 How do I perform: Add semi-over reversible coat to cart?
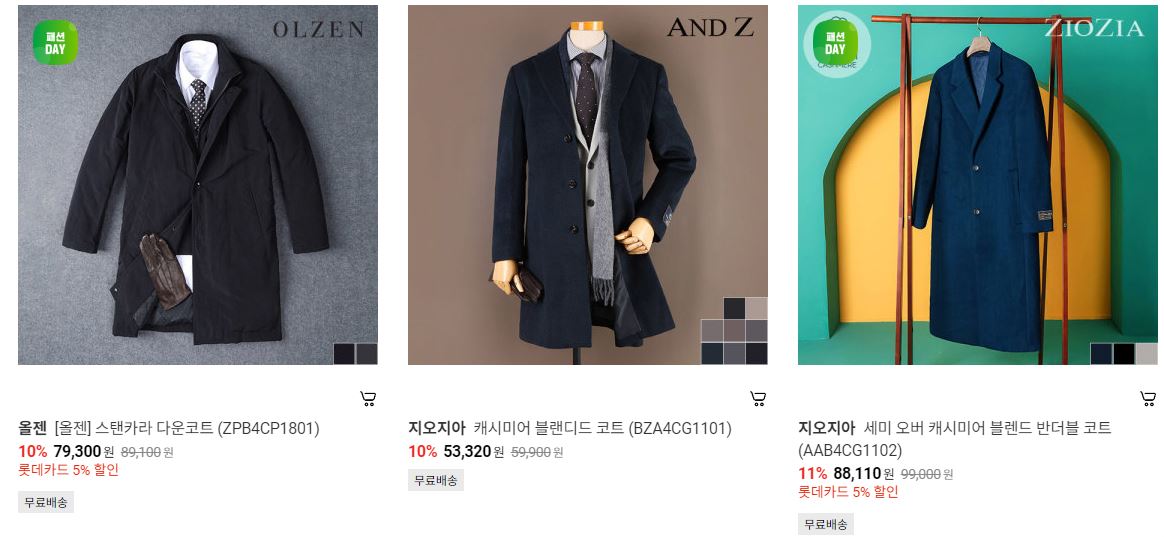(x=1148, y=399)
